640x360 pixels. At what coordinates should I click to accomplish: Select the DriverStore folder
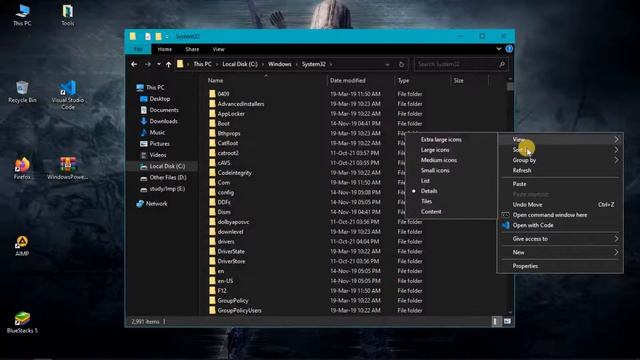pos(231,261)
